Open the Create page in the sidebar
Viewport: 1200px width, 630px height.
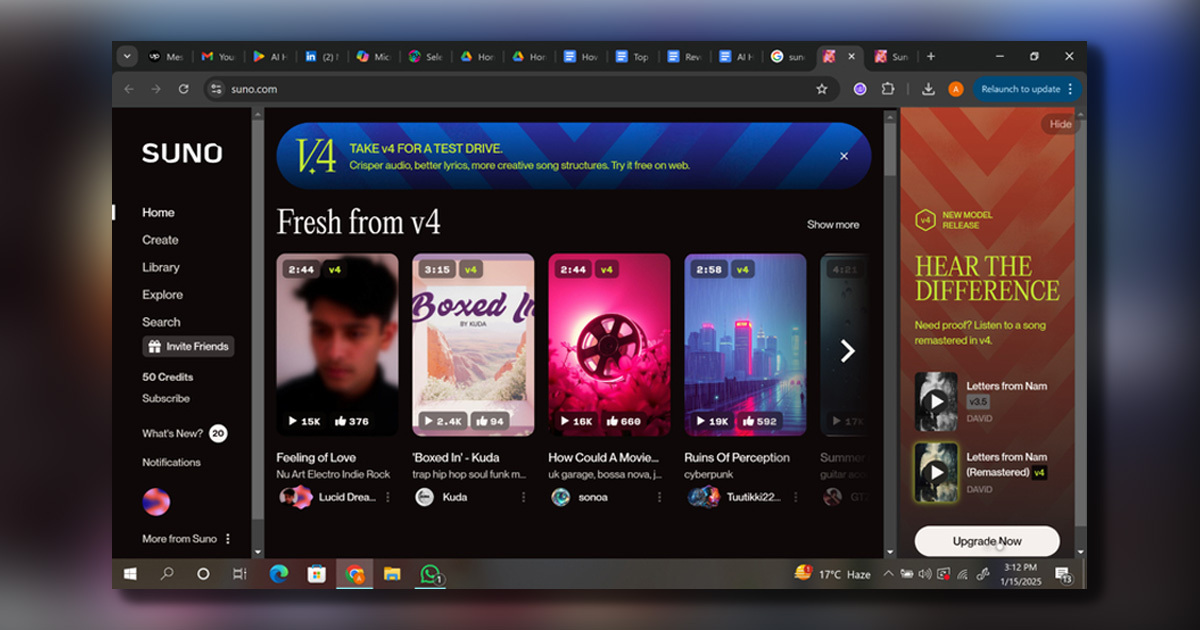click(160, 240)
